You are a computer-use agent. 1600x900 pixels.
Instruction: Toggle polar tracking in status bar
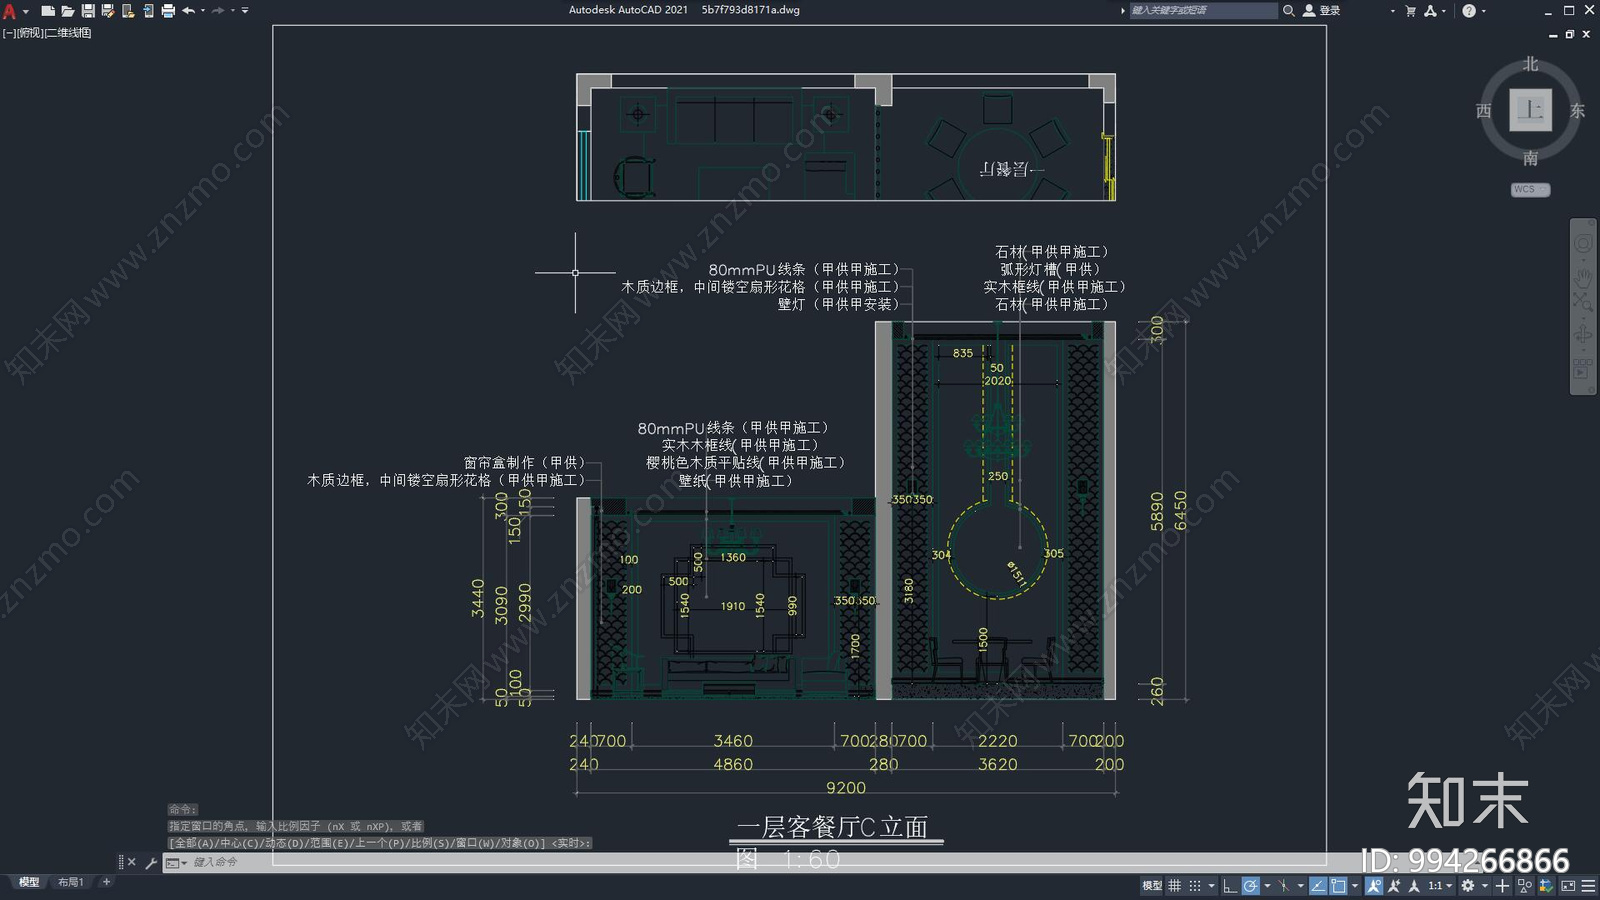pos(1251,885)
